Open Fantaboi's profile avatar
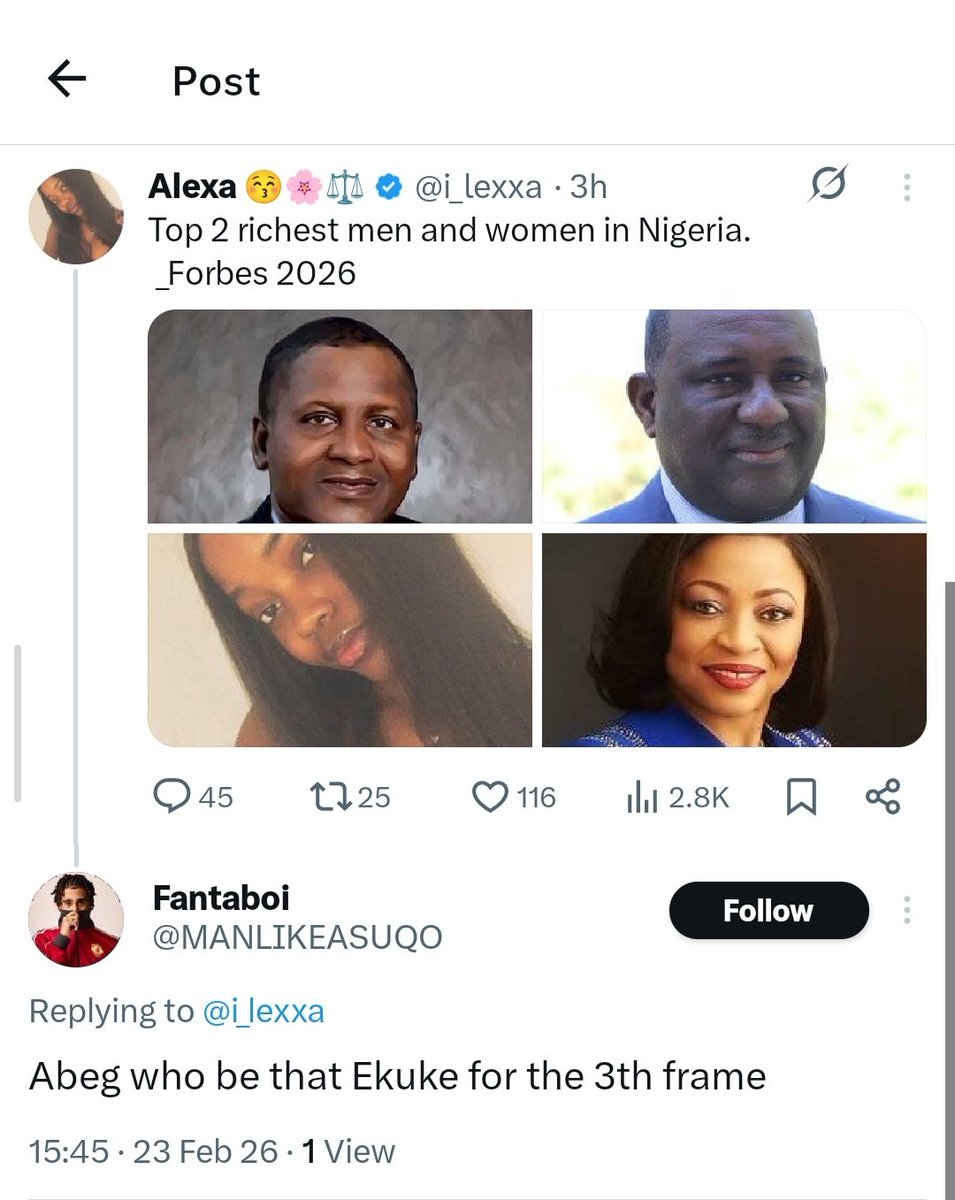This screenshot has height=1200, width=955. [x=76, y=920]
